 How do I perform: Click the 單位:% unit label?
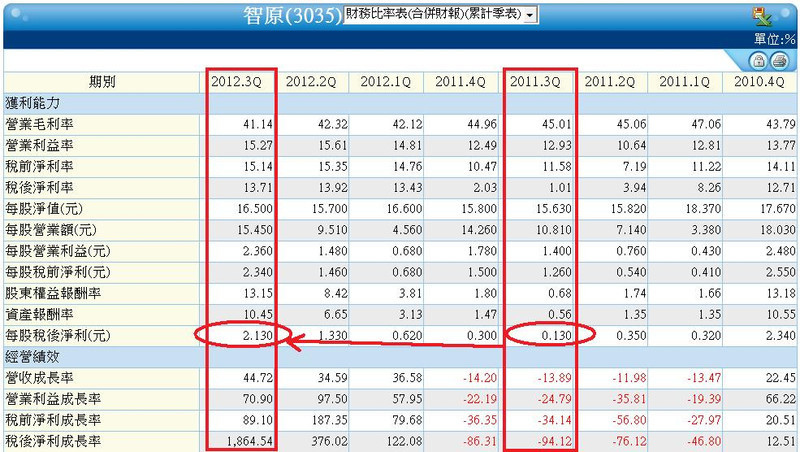tap(775, 39)
